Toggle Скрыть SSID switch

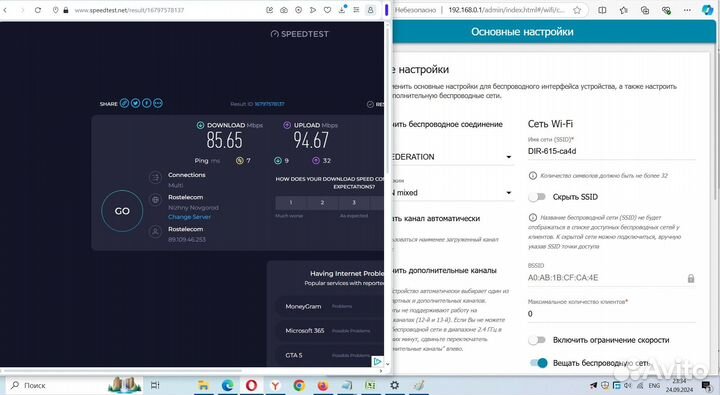537,197
